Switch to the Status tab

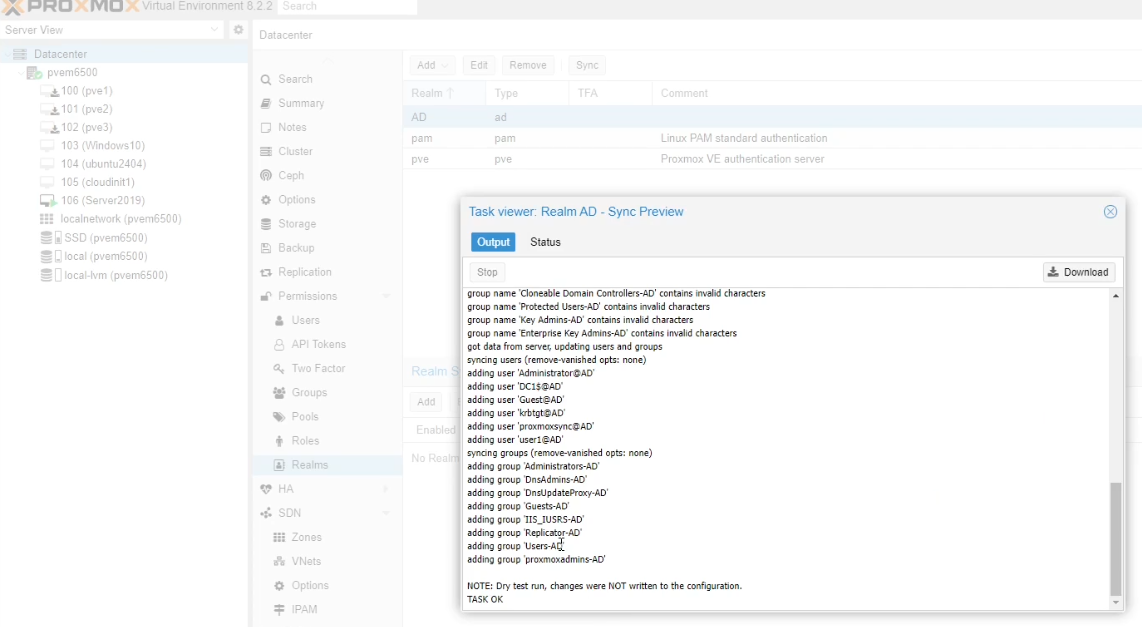pos(545,242)
